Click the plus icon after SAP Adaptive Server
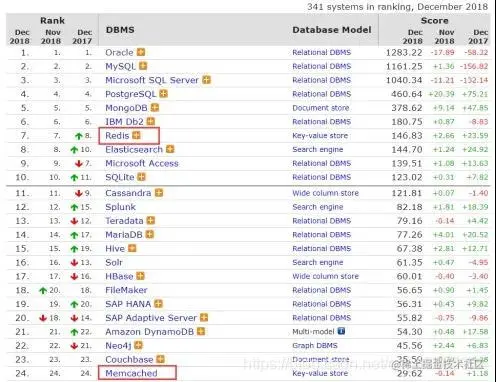Screen dimensions: 496x382 coord(204,318)
